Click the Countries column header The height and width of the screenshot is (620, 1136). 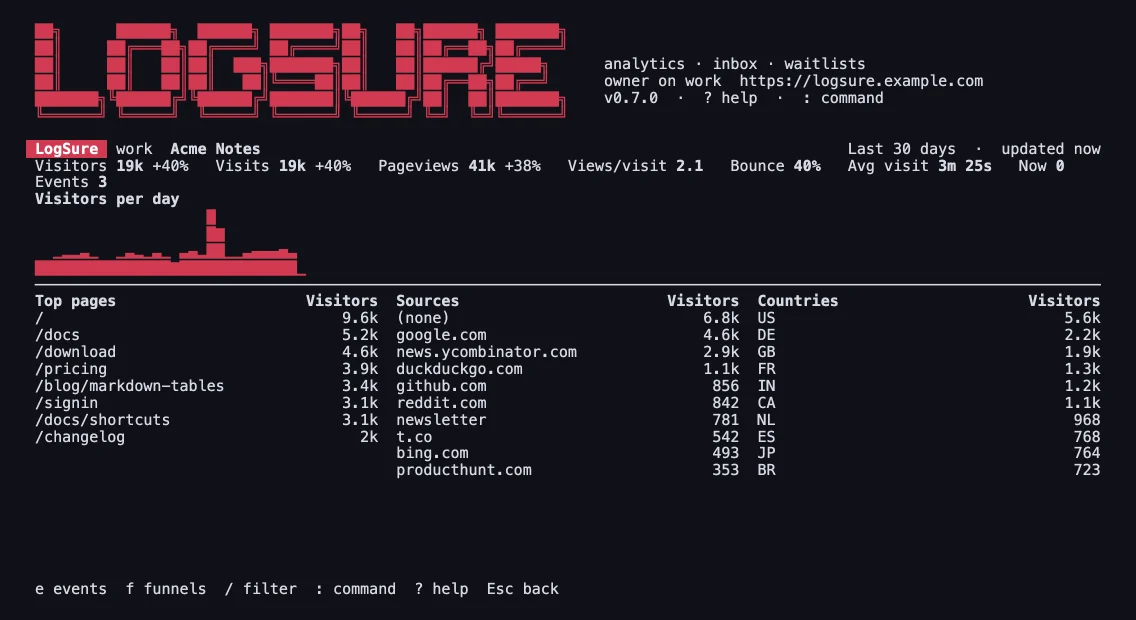798,301
